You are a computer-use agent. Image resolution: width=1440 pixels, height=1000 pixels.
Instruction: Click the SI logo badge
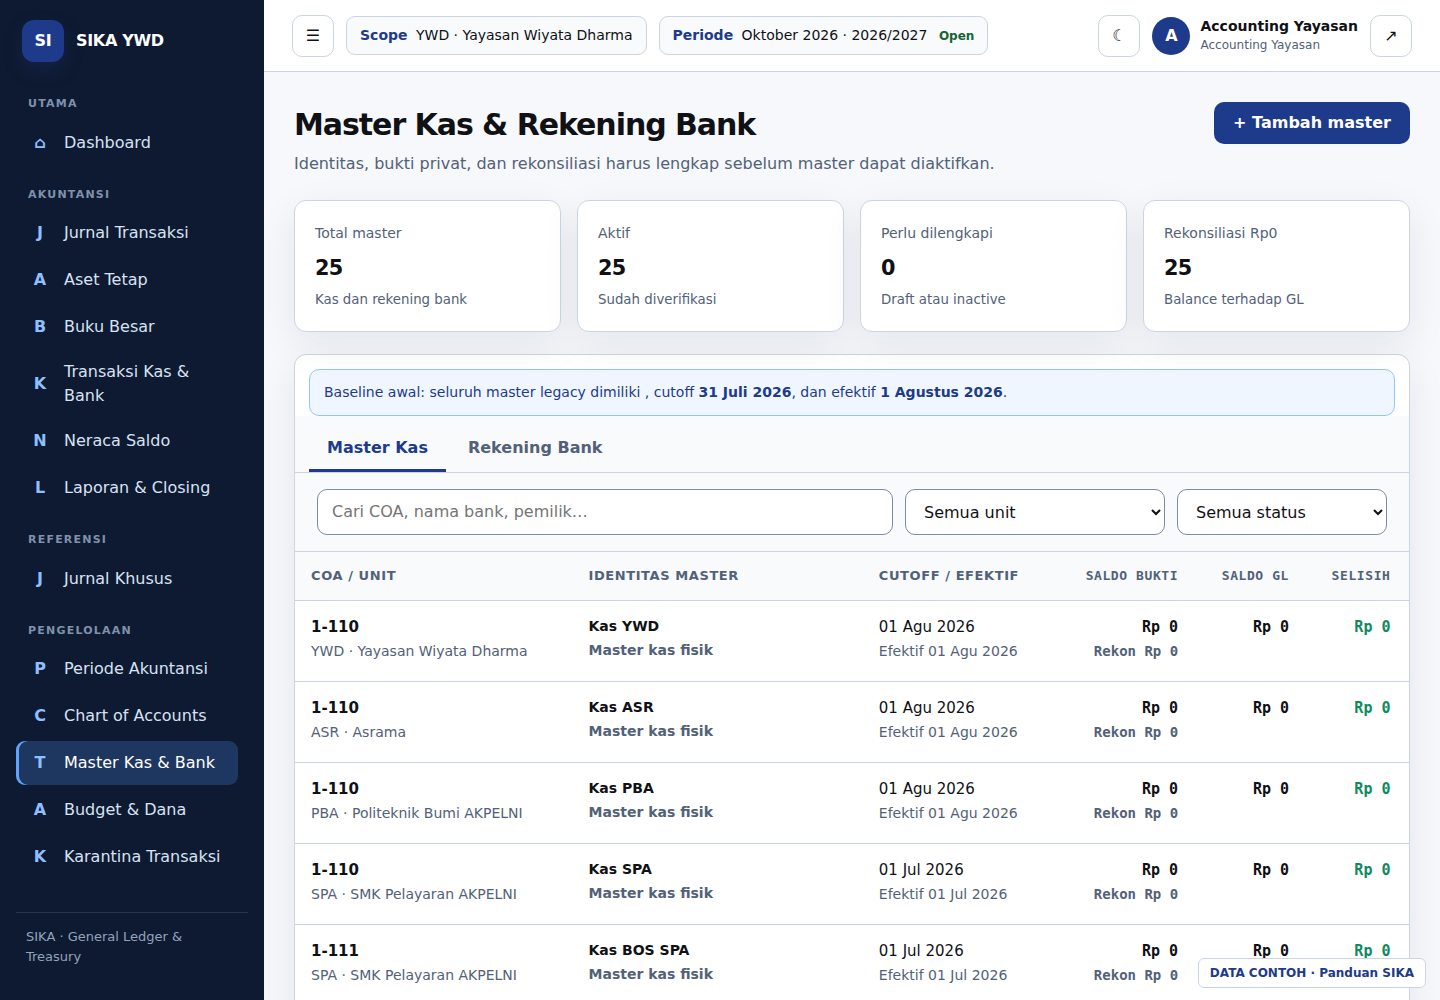(x=43, y=40)
